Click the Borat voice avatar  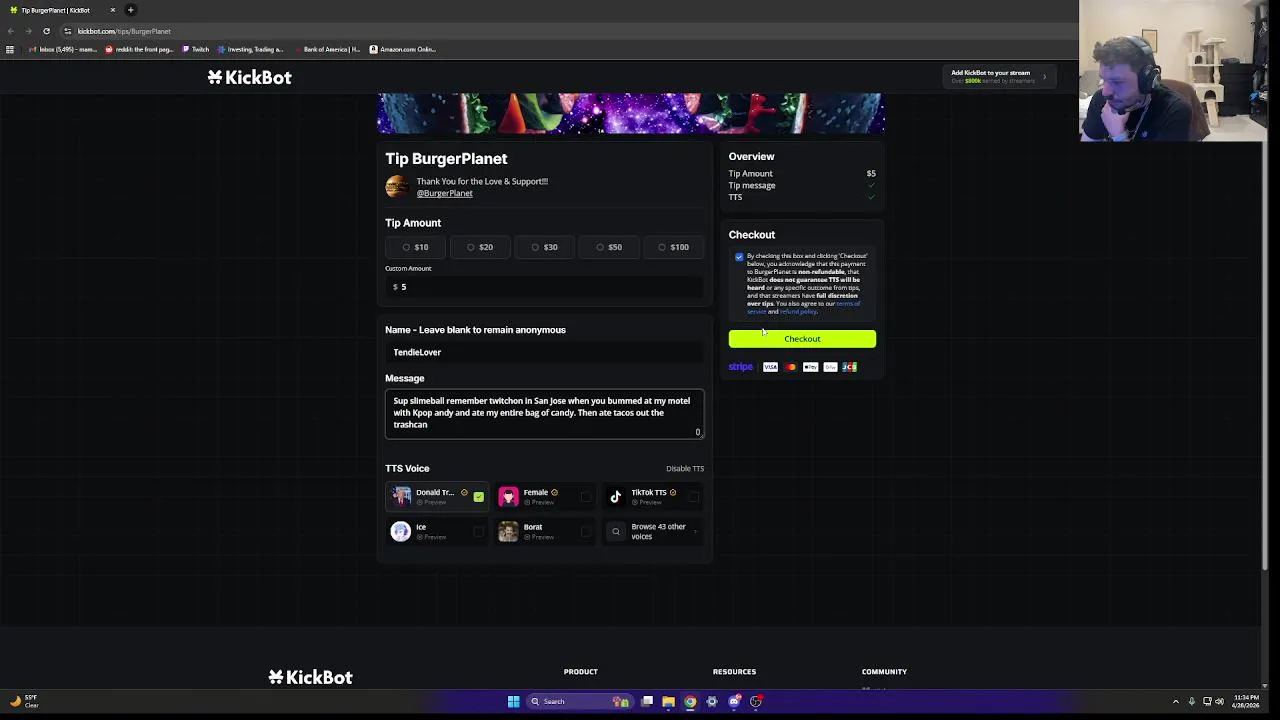(508, 531)
